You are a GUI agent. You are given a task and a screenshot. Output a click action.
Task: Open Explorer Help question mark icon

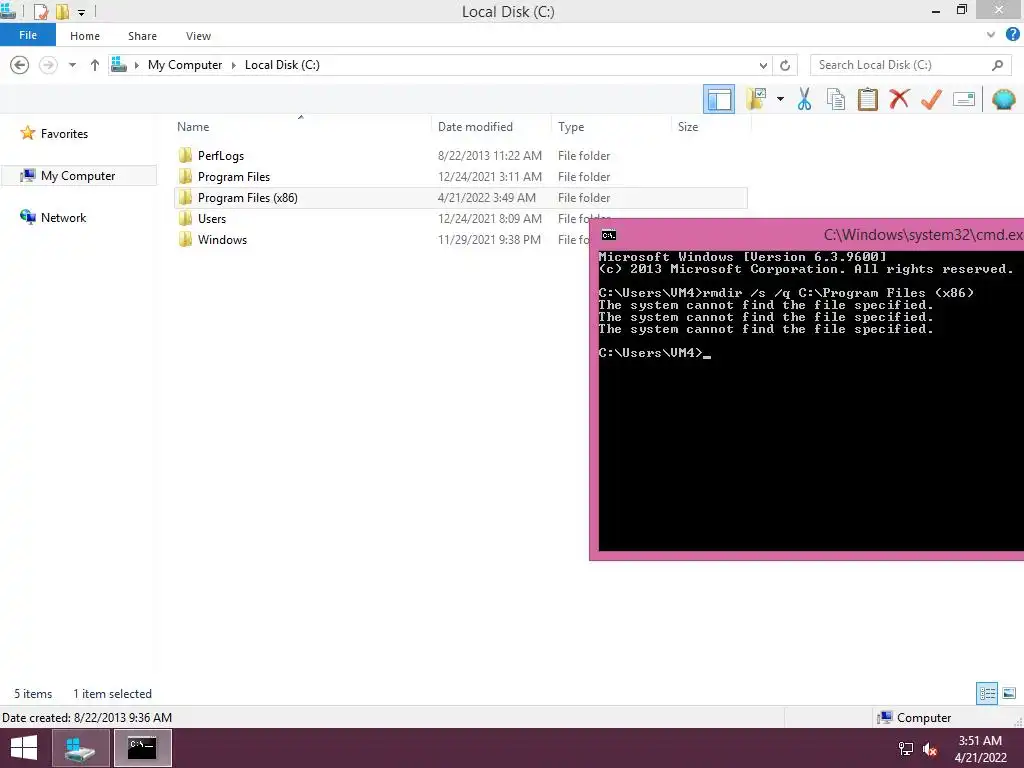1012,35
